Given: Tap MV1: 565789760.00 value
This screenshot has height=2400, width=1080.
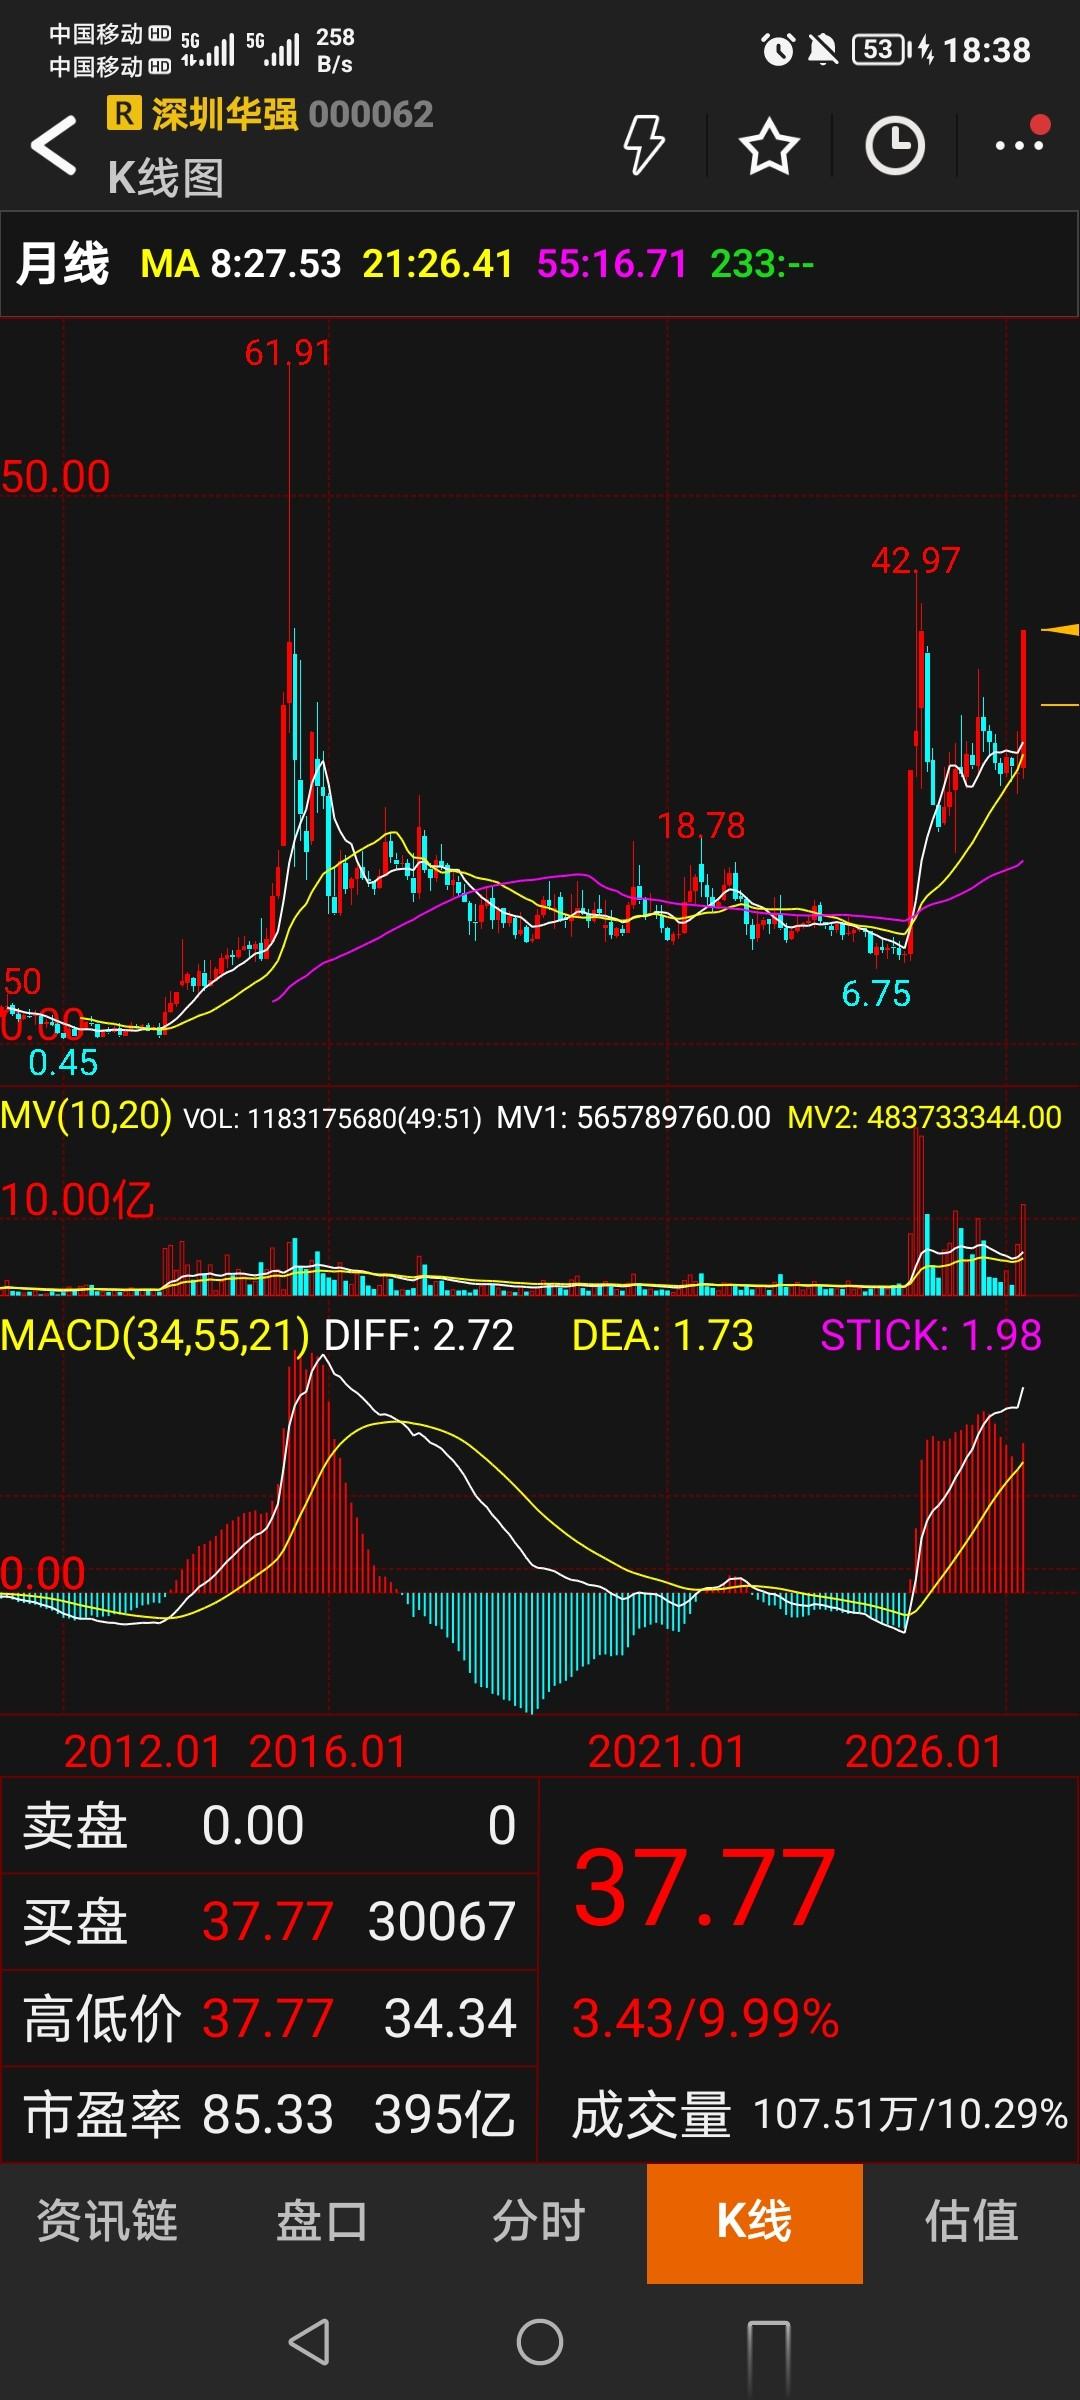Looking at the screenshot, I should click(x=634, y=1117).
